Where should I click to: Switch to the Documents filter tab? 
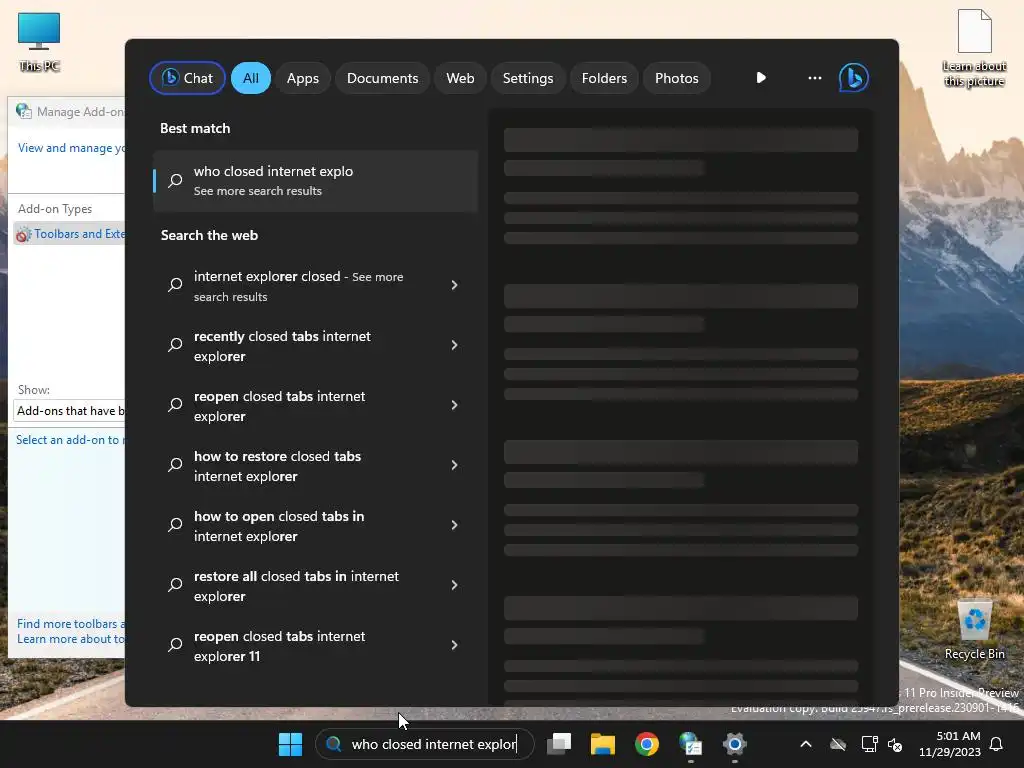pos(382,78)
